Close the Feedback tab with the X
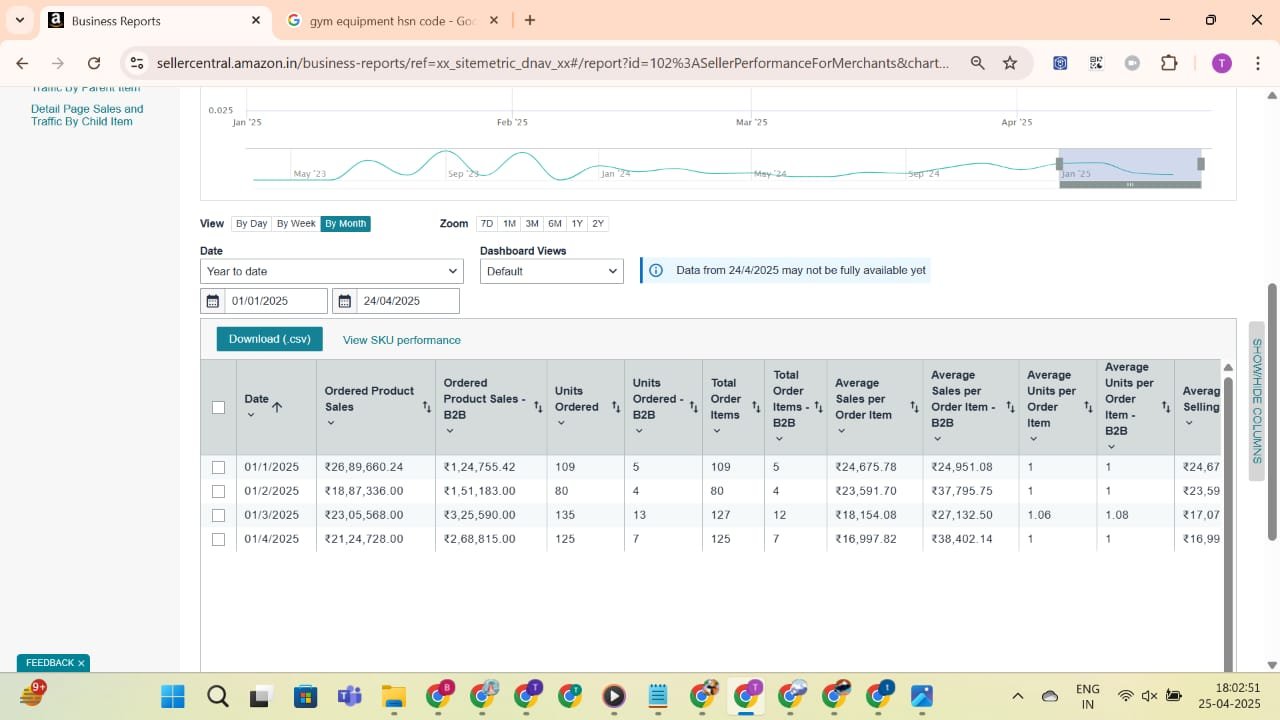This screenshot has width=1280, height=720. (x=81, y=663)
